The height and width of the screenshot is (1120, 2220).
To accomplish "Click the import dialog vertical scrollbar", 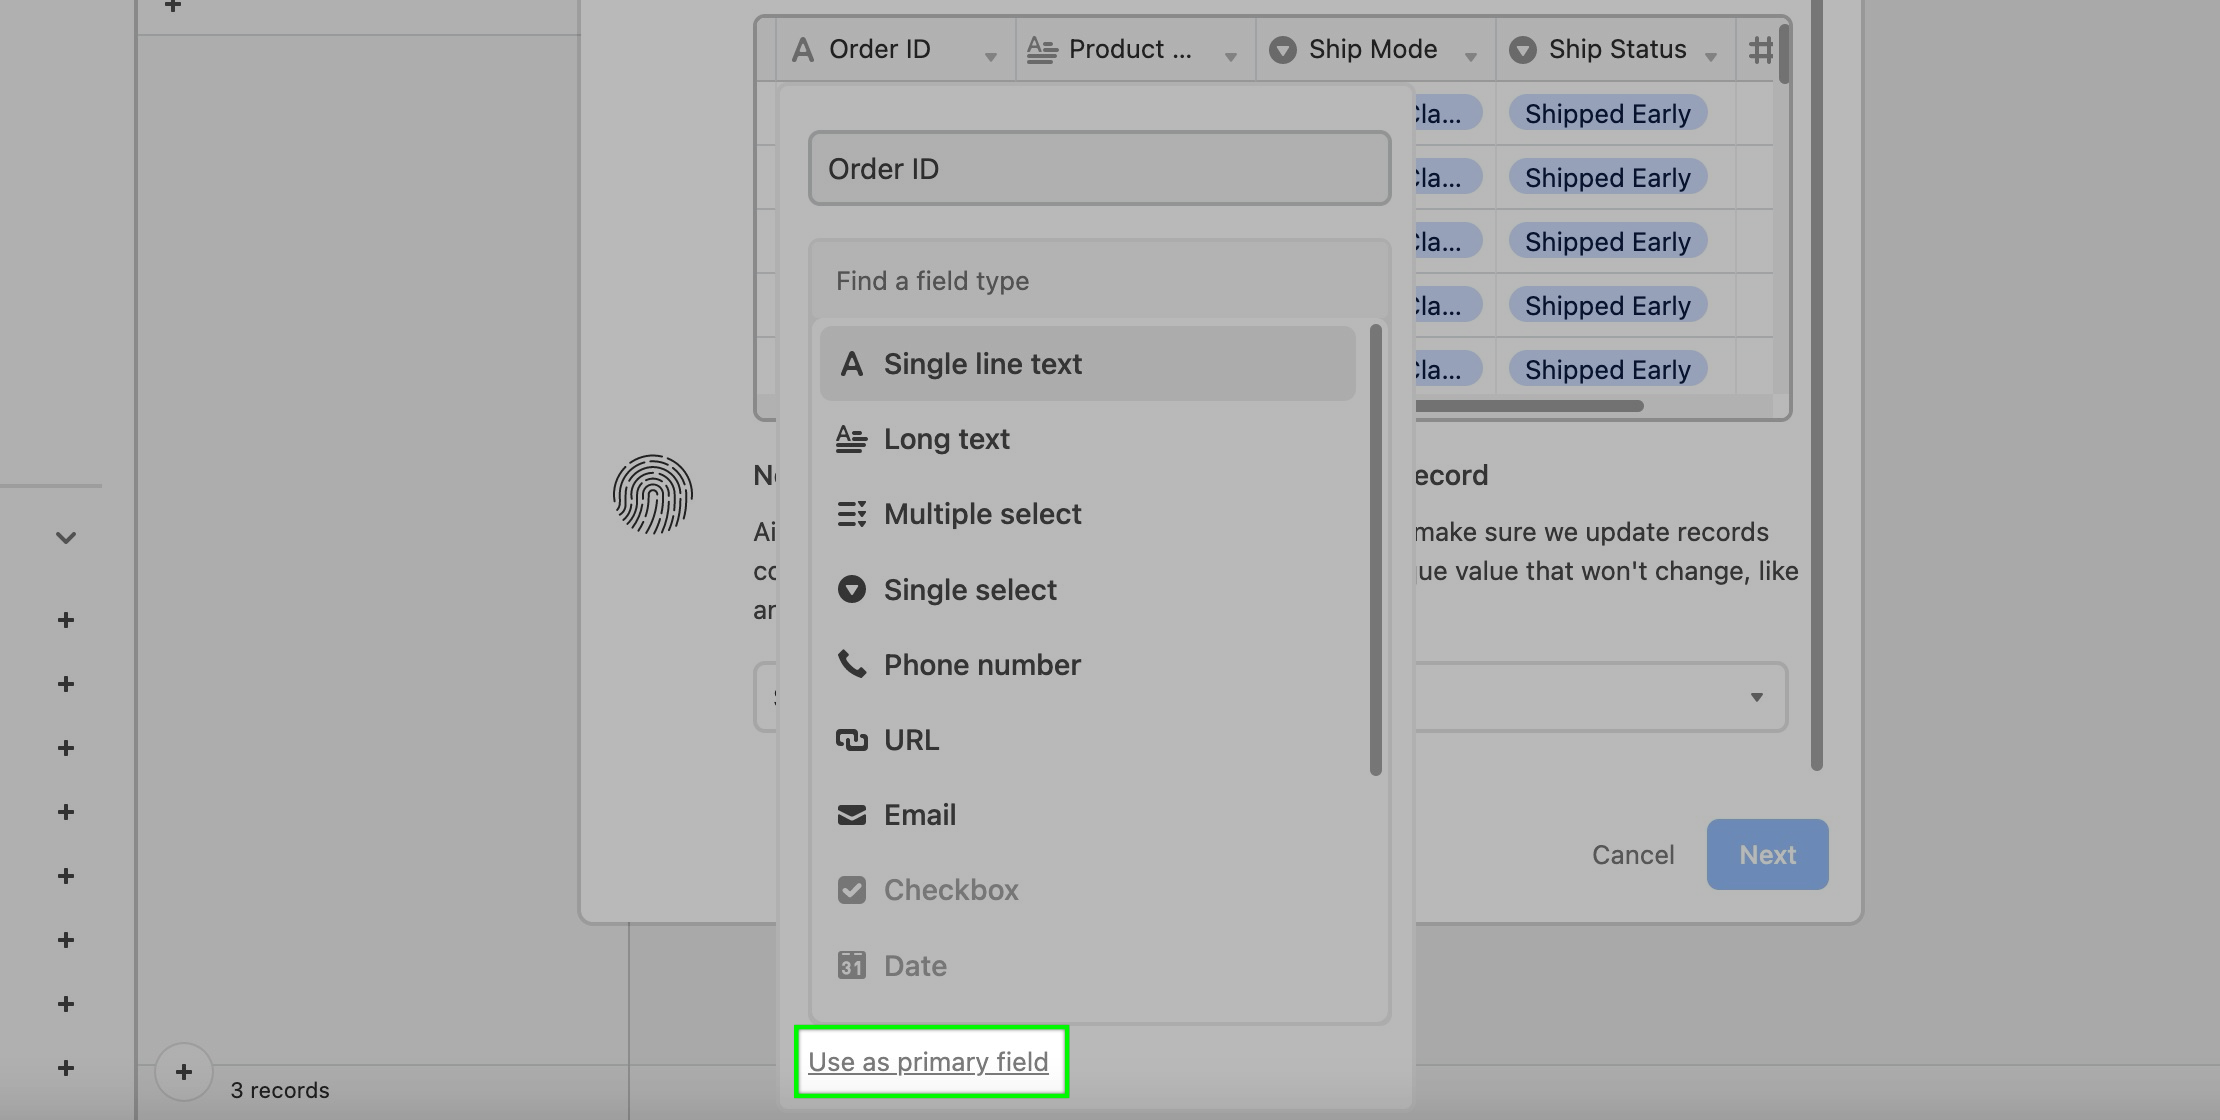I will (1816, 385).
